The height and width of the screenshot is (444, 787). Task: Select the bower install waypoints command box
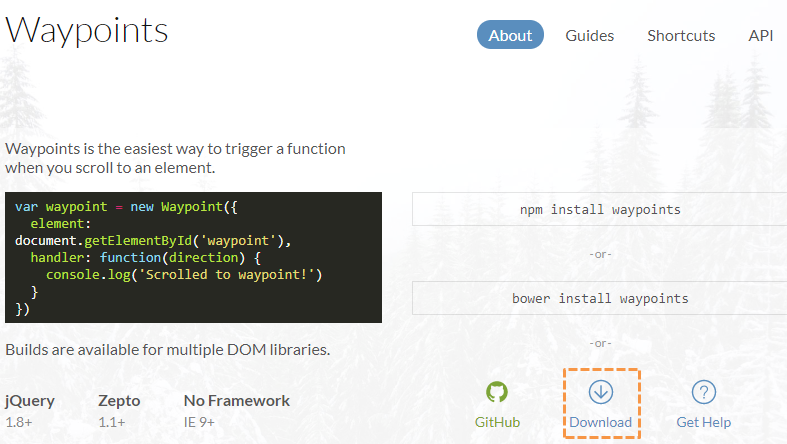click(600, 299)
